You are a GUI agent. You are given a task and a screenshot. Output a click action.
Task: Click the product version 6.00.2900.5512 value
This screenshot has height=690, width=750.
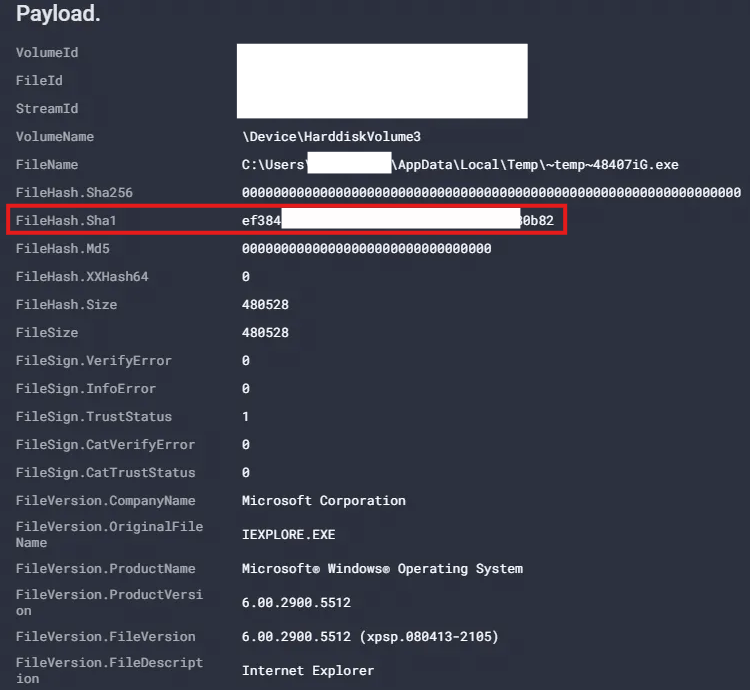pyautogui.click(x=296, y=603)
